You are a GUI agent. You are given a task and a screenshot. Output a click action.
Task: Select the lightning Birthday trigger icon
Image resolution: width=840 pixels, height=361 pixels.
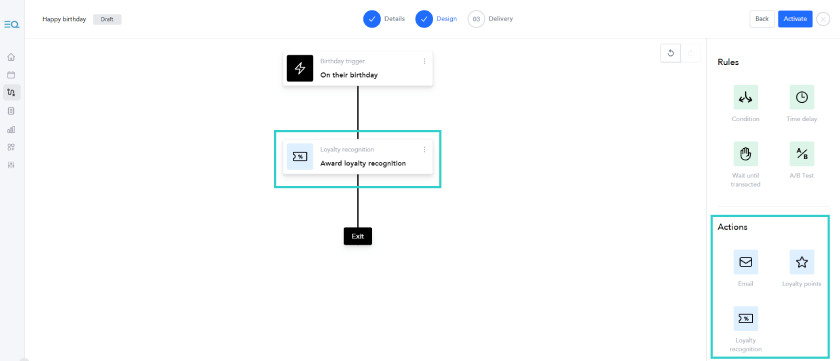(300, 69)
